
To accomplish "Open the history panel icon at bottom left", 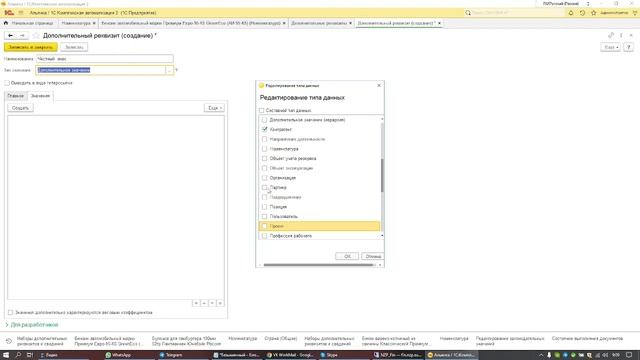I will tap(9, 341).
